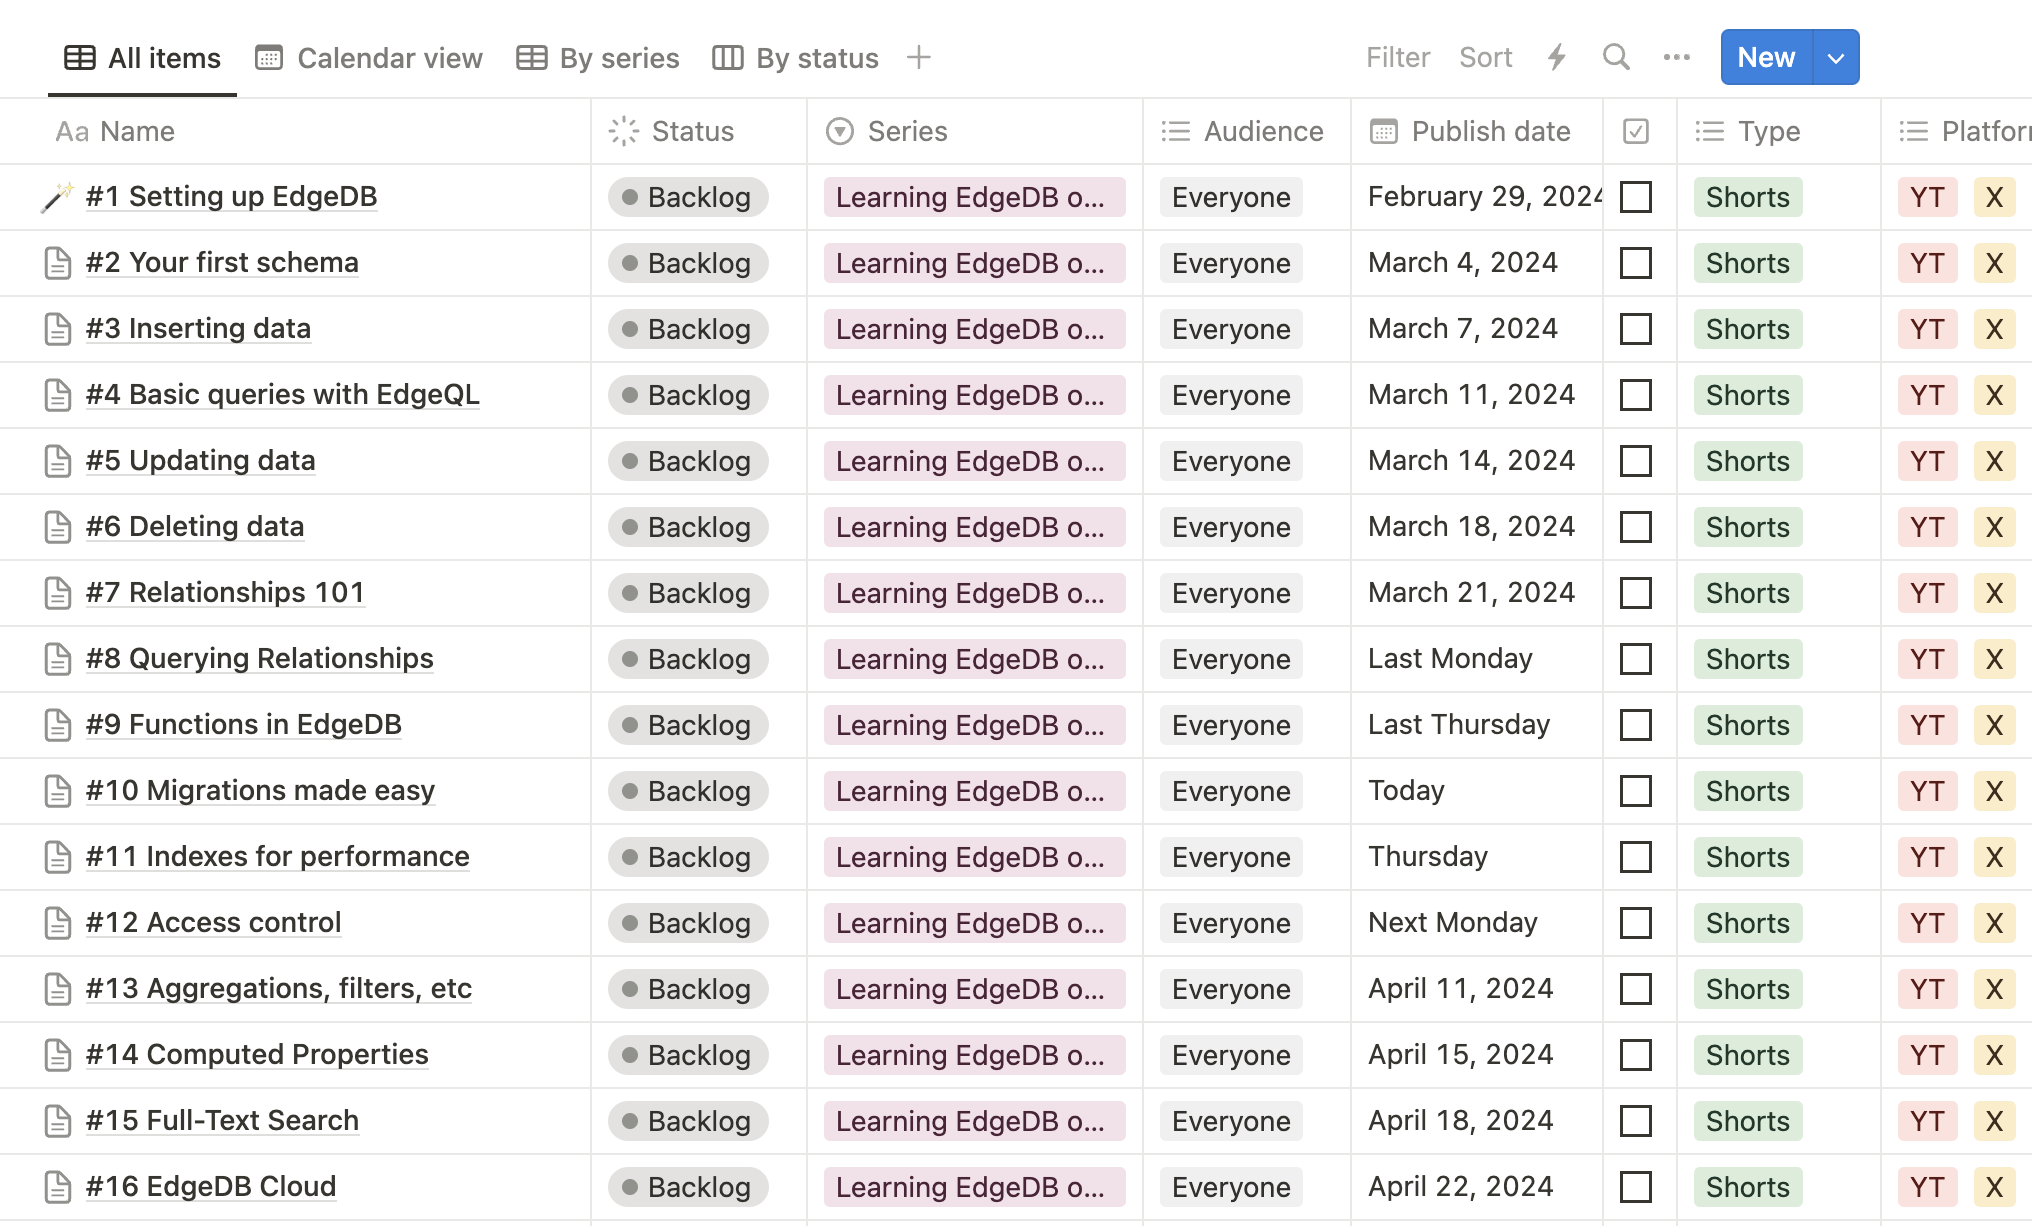
Task: Click the Today date cell for #10
Action: (x=1406, y=790)
